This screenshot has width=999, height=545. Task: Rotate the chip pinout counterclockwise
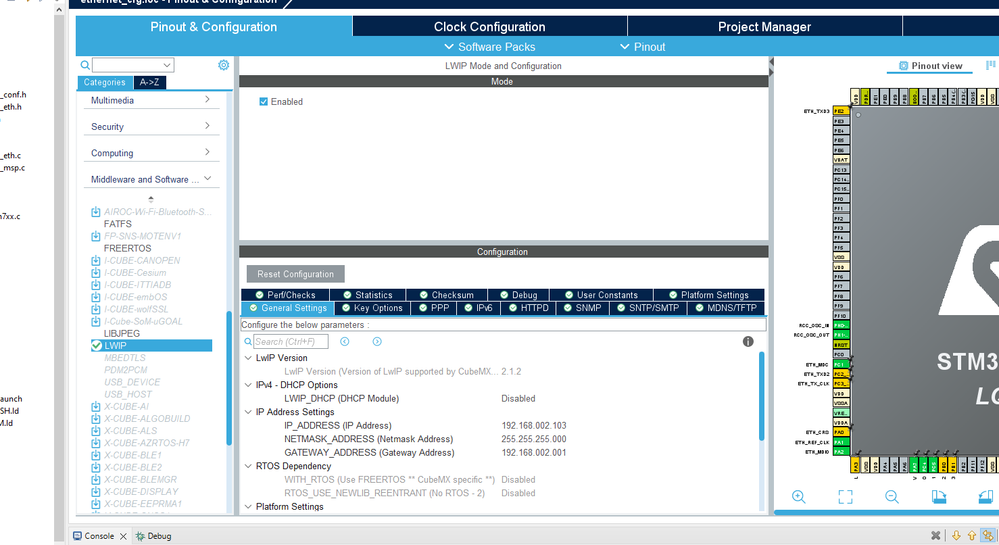click(986, 497)
